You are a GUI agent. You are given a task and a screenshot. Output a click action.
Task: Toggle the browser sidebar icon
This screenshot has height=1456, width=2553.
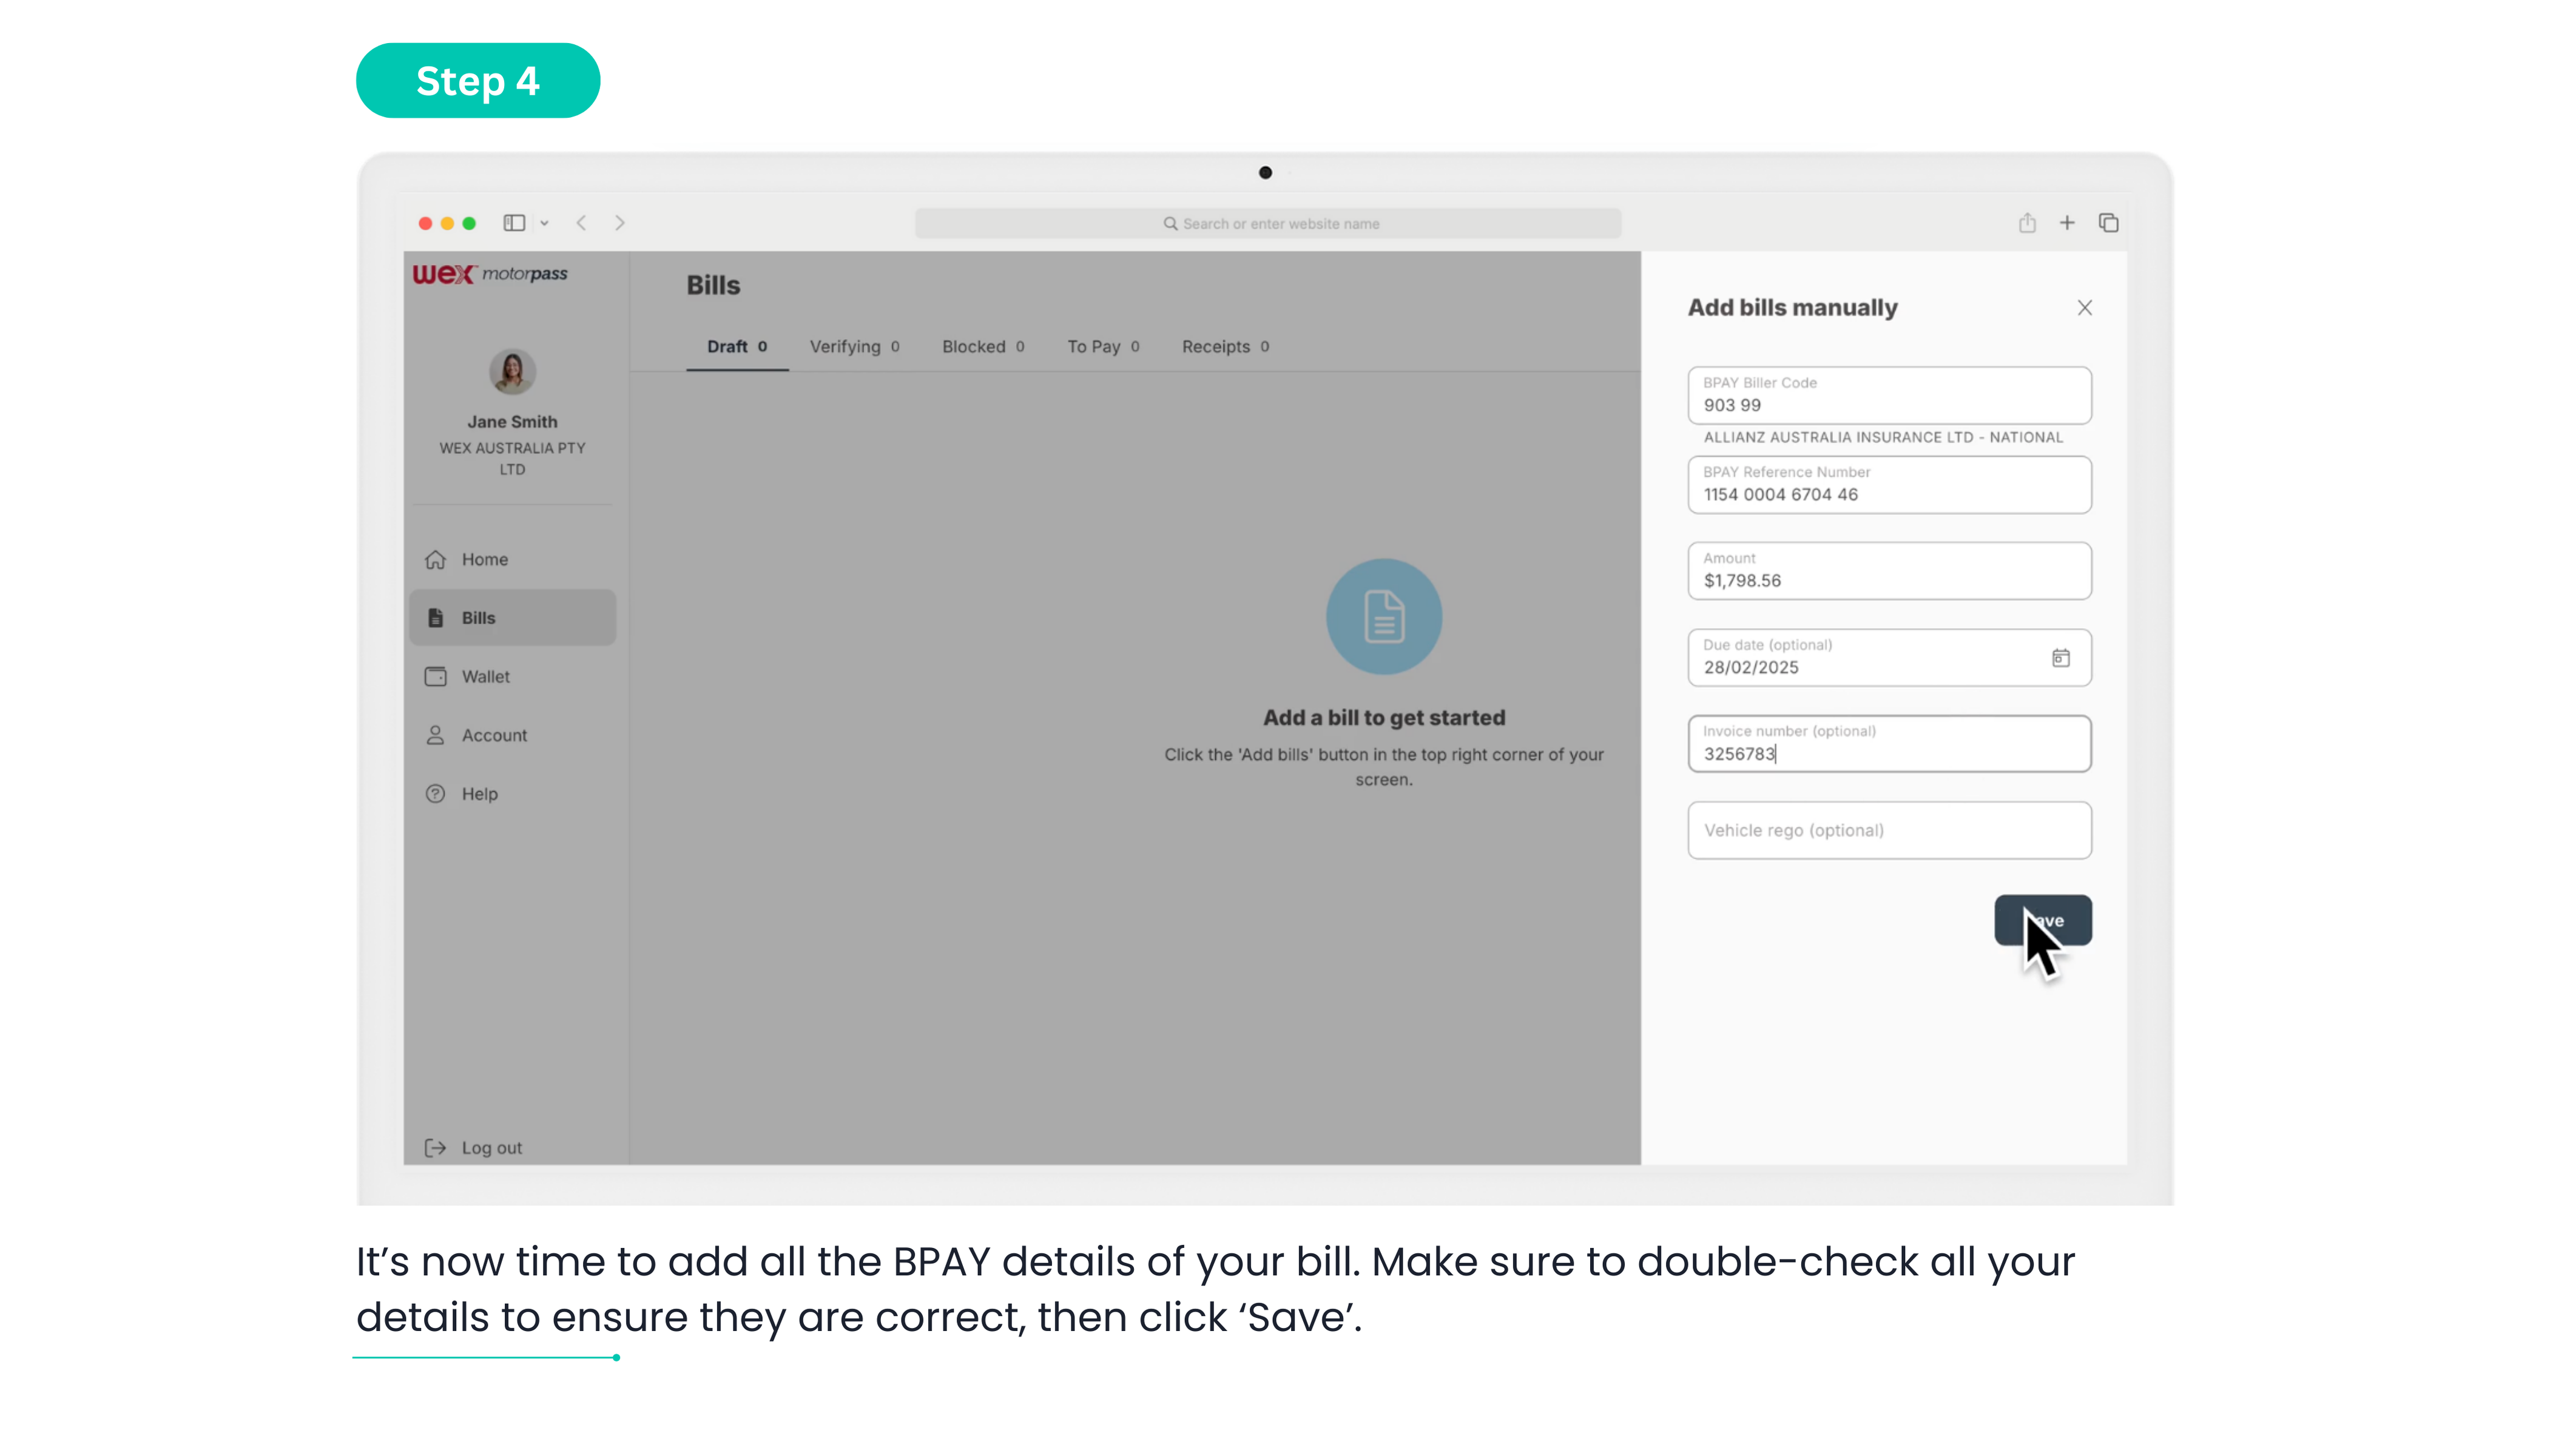(x=514, y=223)
